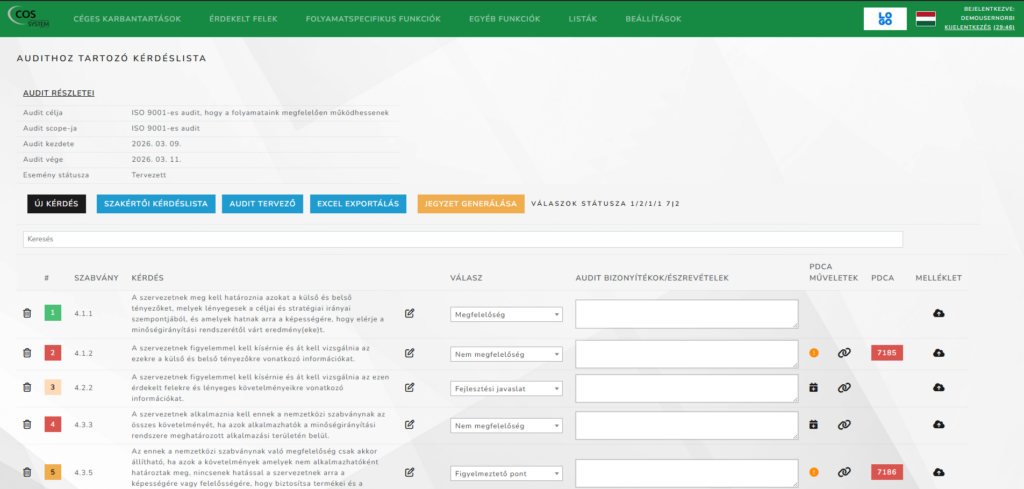Click orange warning icon in row 4.1.2
Screen dimensions: 1024x489
pos(814,353)
